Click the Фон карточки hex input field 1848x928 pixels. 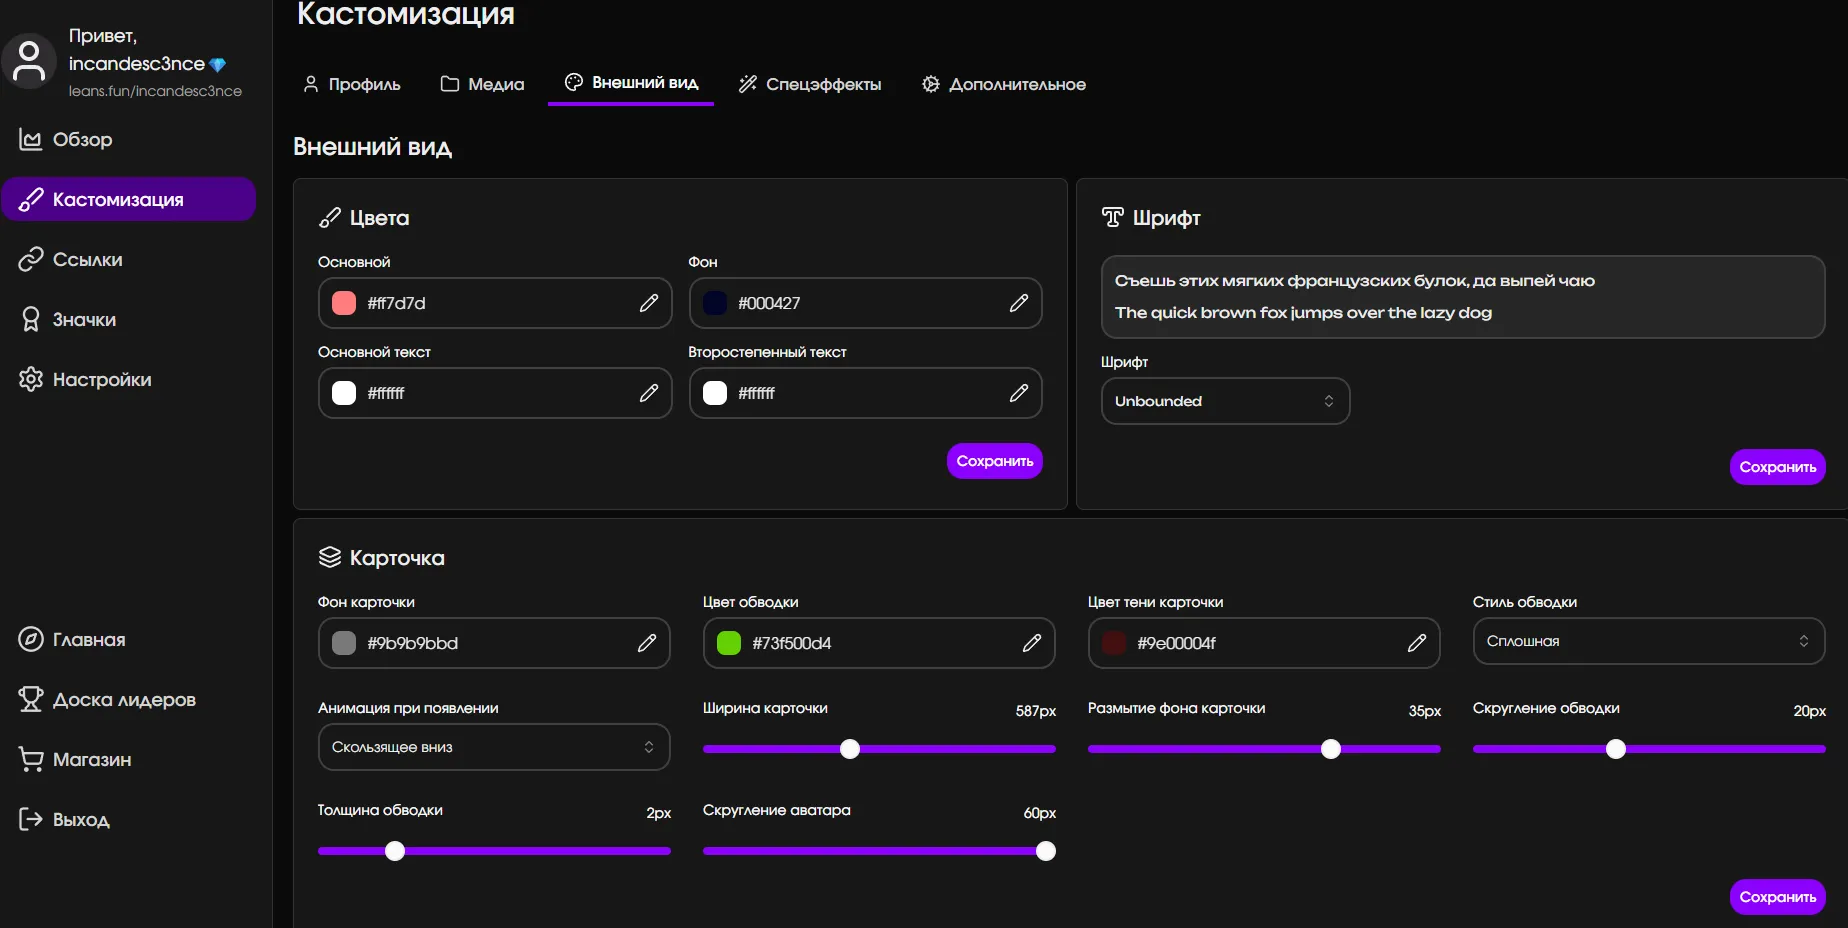pyautogui.click(x=490, y=643)
